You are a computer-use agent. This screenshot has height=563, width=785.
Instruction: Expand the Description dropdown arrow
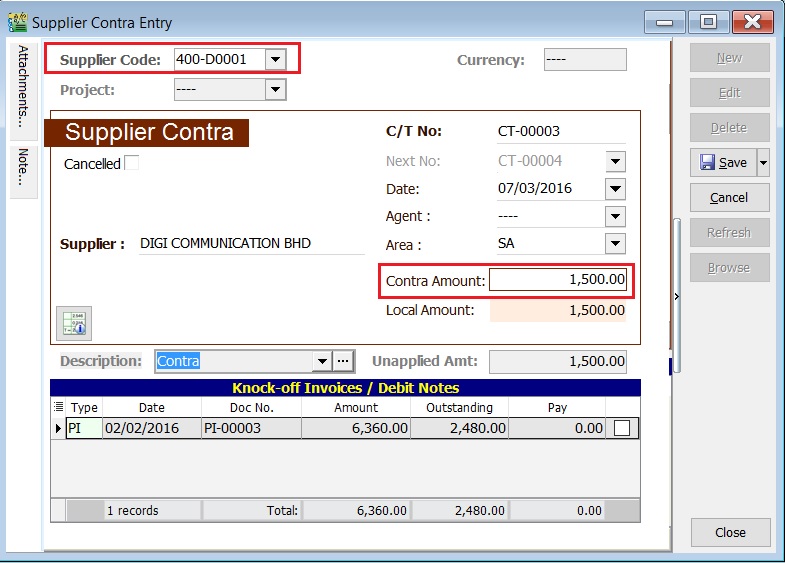pyautogui.click(x=322, y=361)
